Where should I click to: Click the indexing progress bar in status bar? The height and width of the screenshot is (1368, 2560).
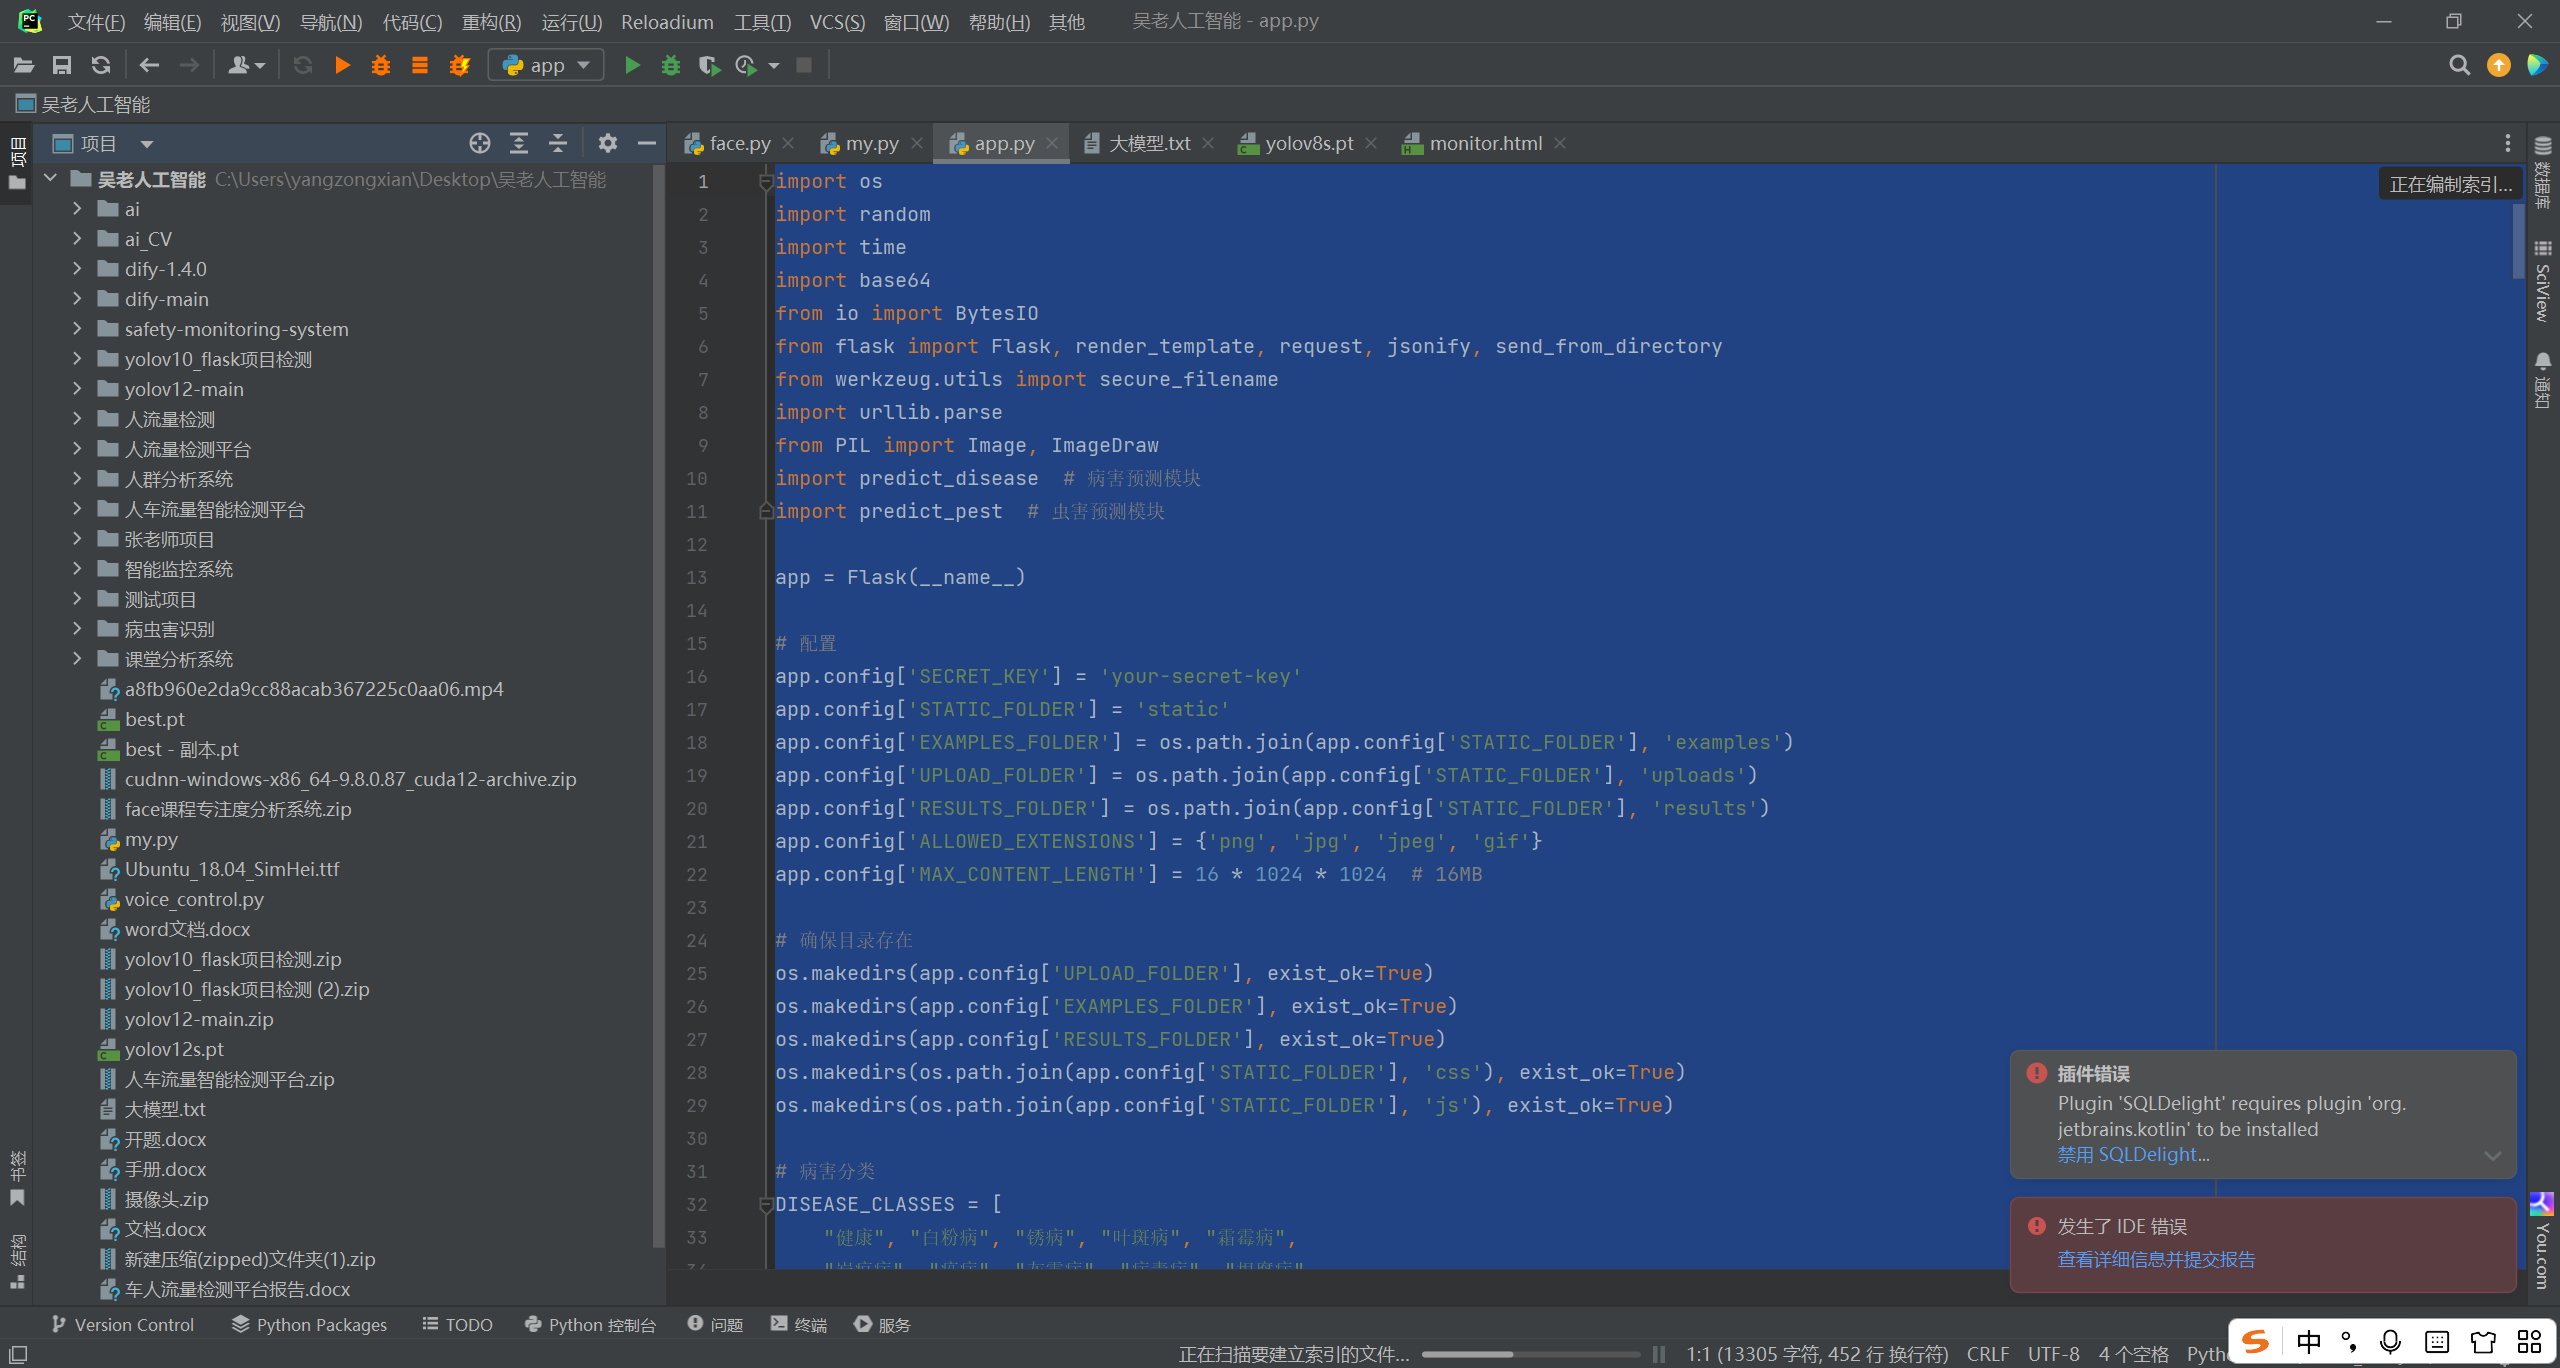(1530, 1354)
